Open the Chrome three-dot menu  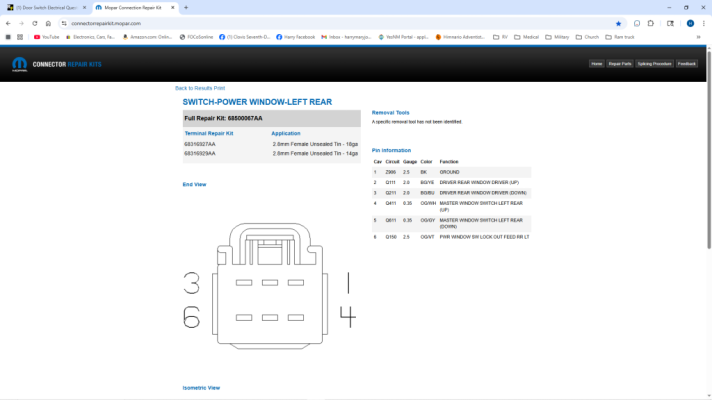[703, 23]
